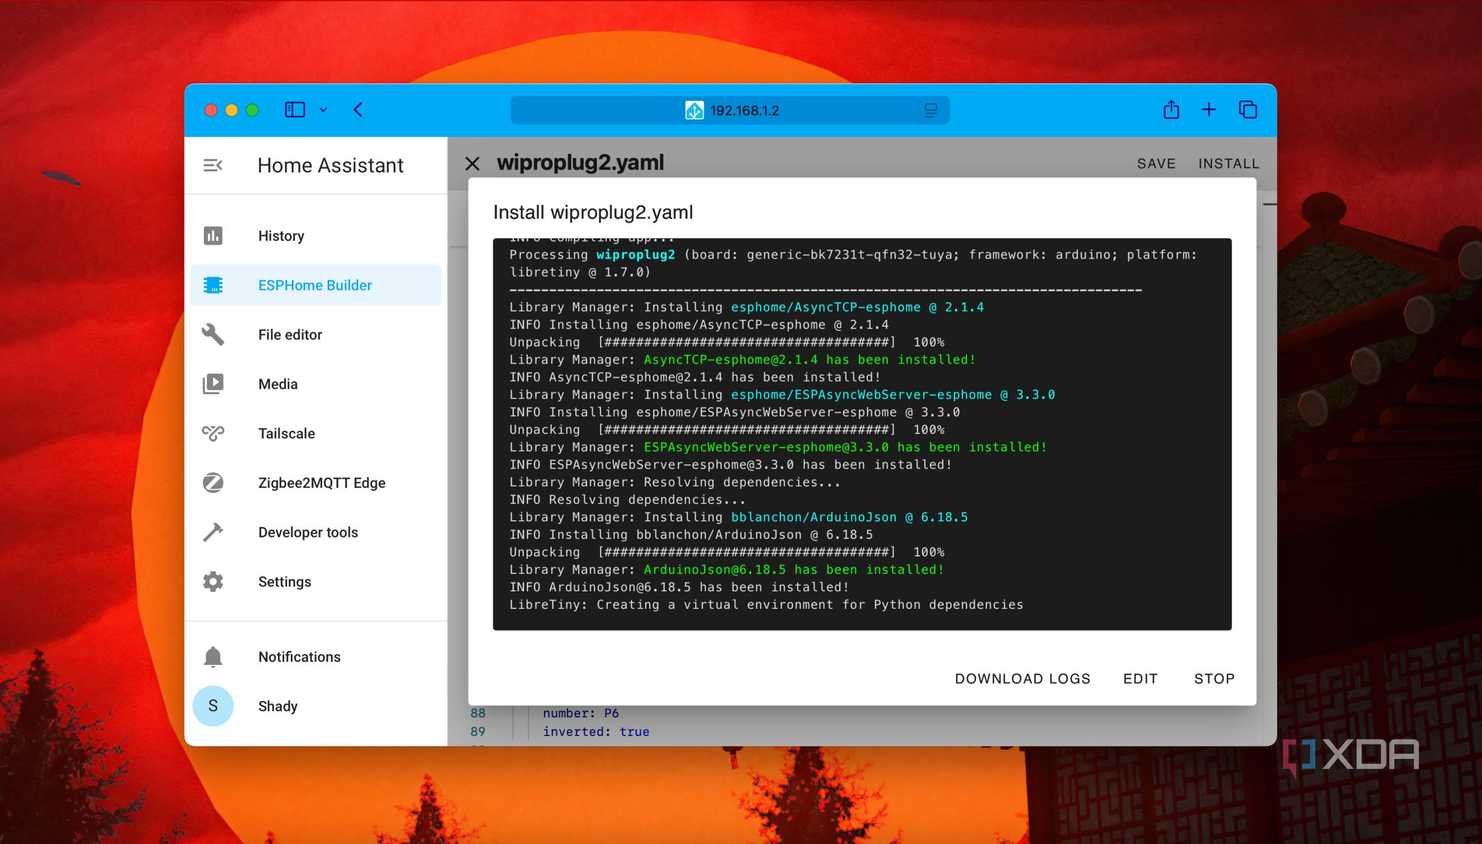Click the Shady user avatar
Screen dimensions: 1482x844
point(213,706)
